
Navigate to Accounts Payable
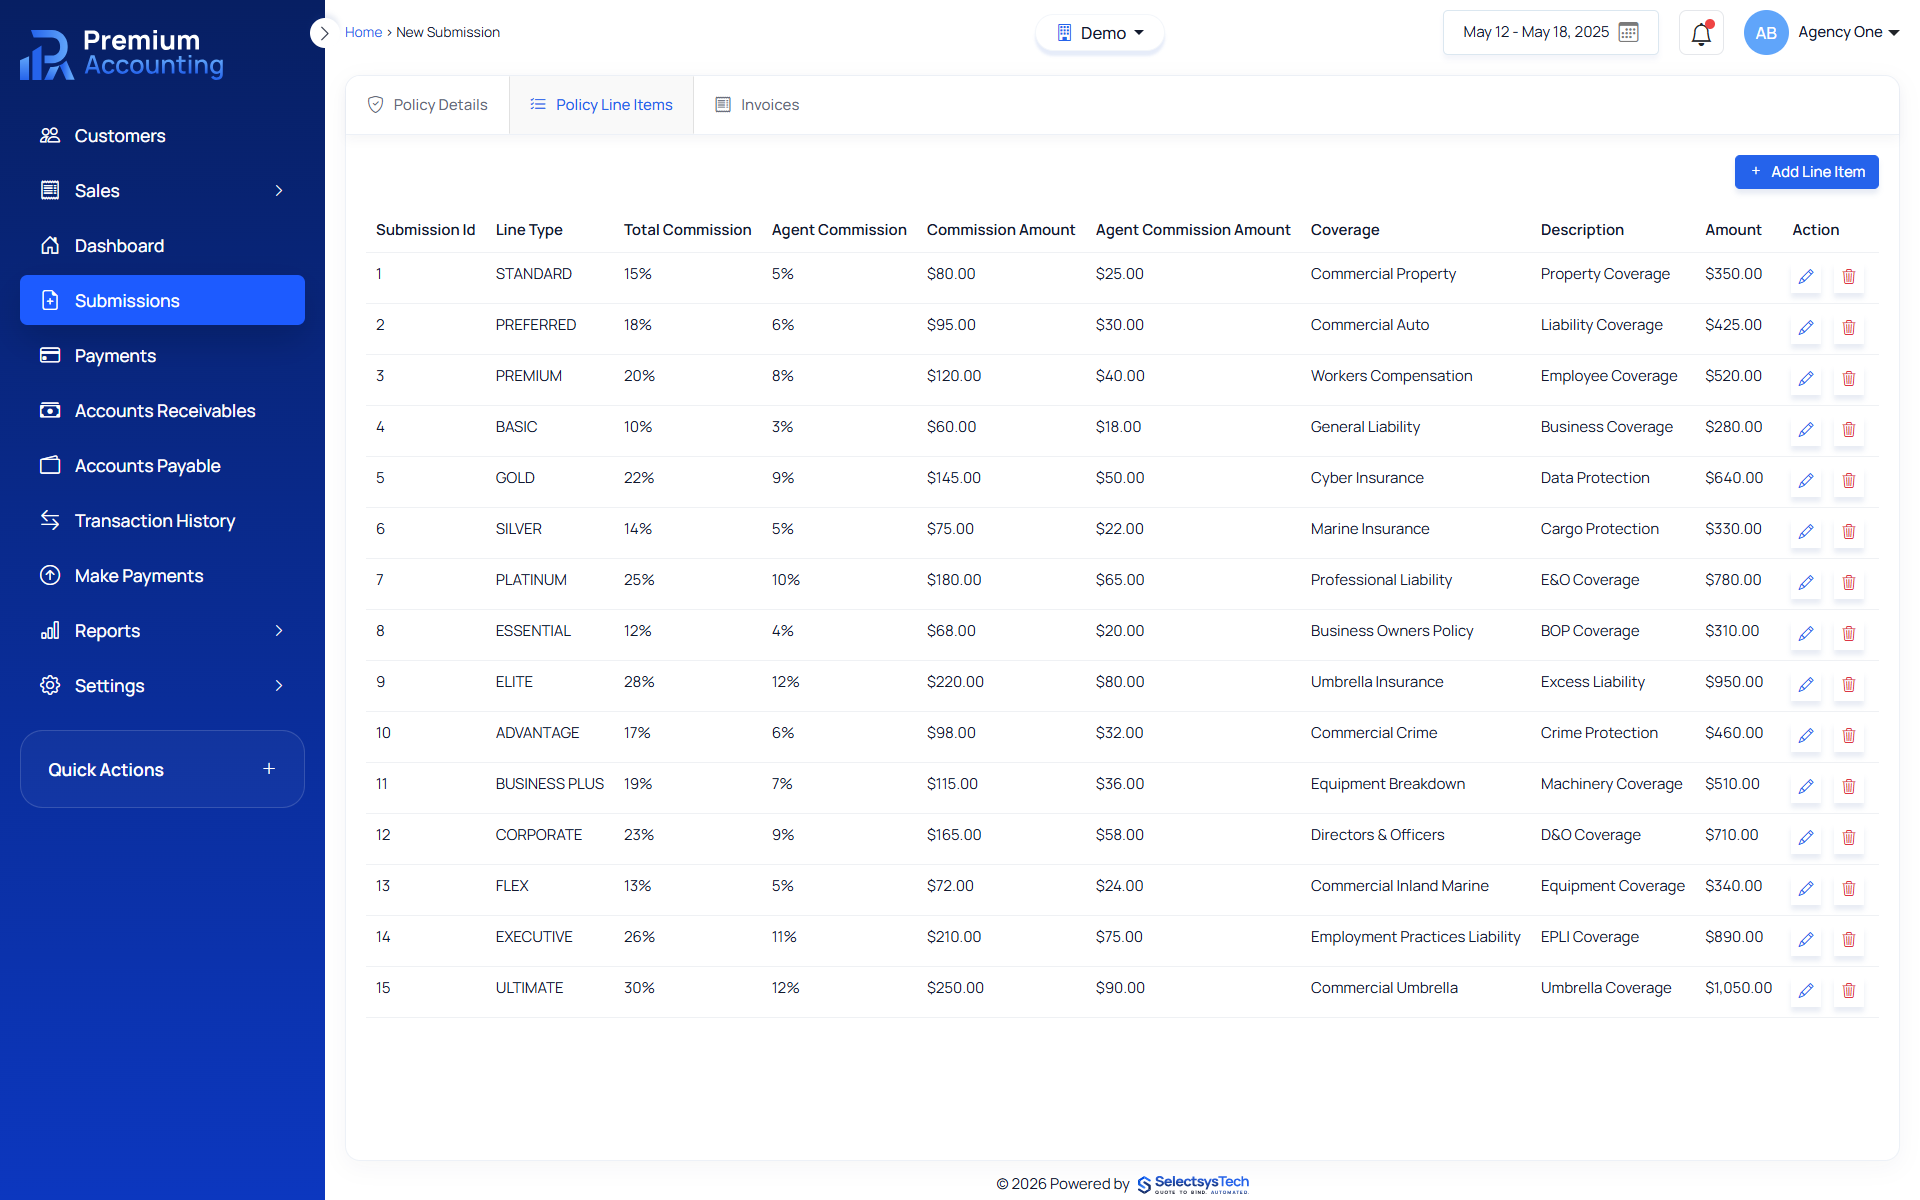coord(162,465)
